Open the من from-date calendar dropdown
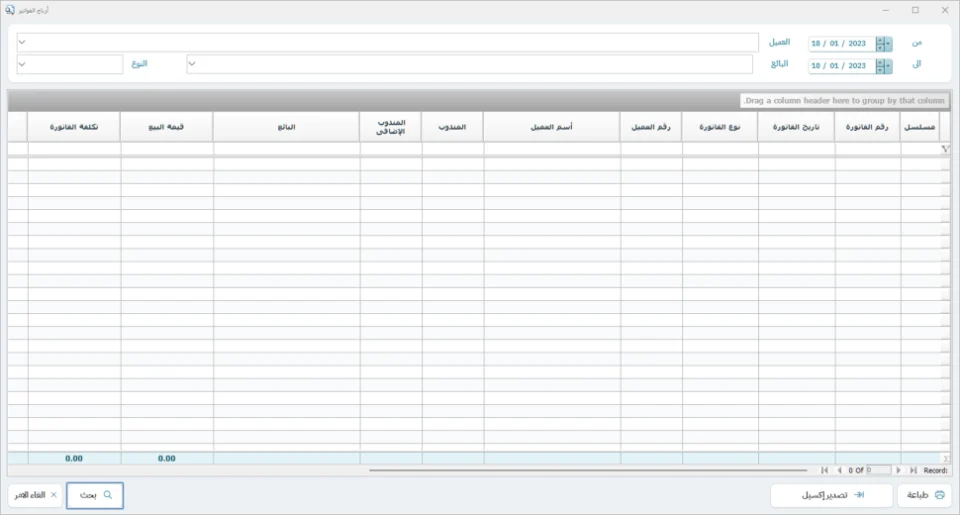960x515 pixels. coord(887,43)
